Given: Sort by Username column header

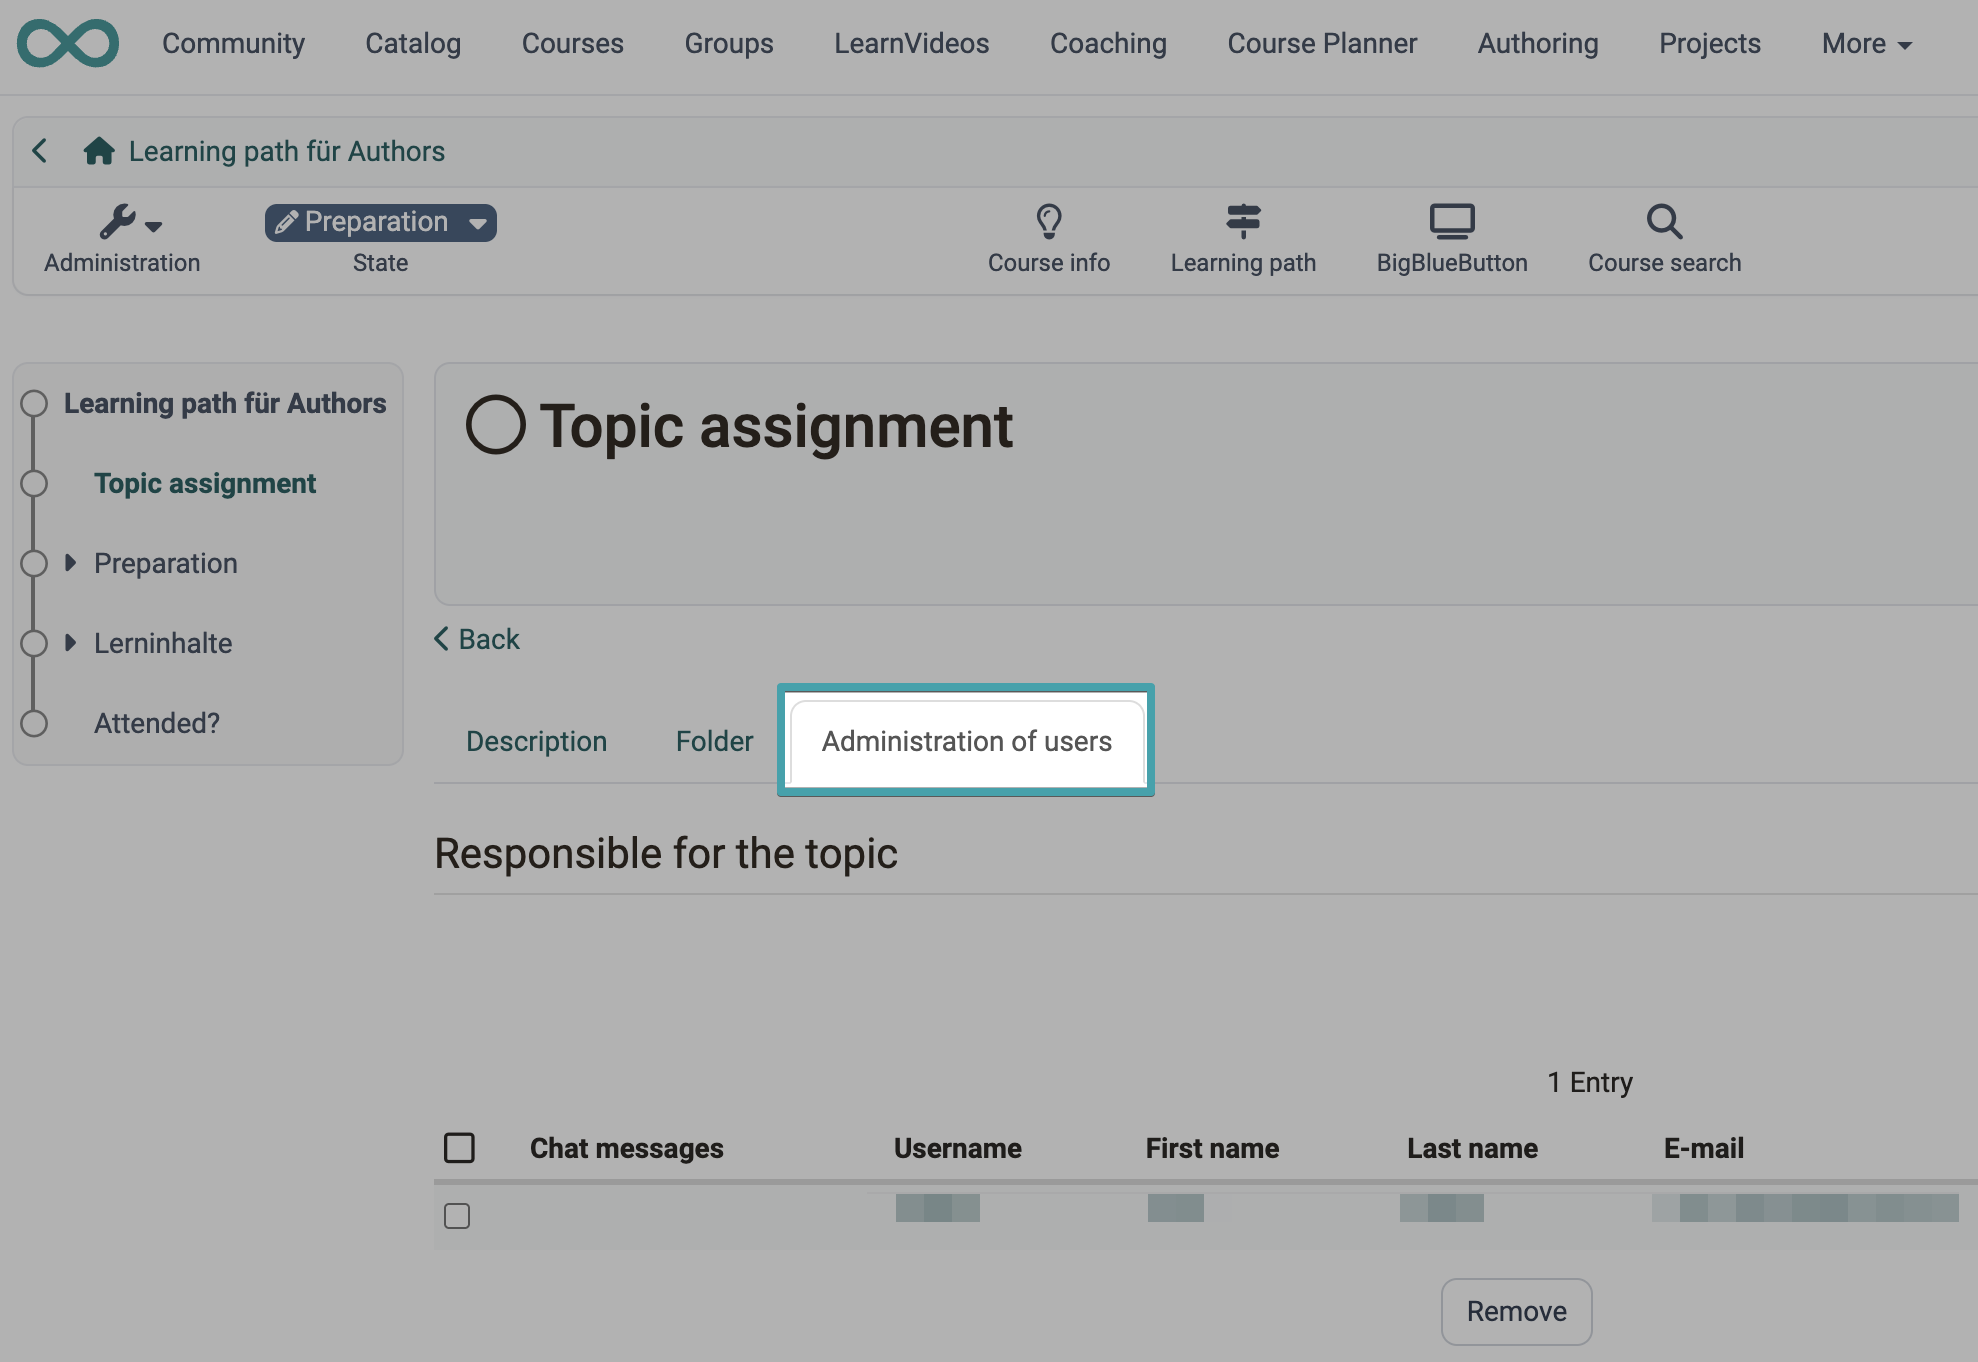Looking at the screenshot, I should (958, 1148).
